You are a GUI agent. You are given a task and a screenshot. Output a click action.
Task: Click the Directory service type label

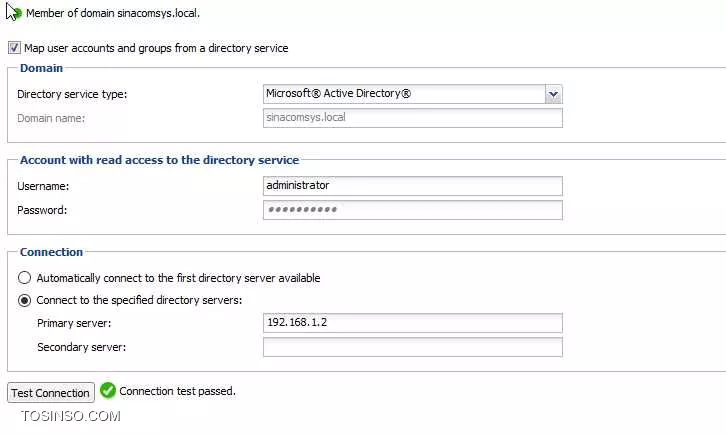coord(72,94)
